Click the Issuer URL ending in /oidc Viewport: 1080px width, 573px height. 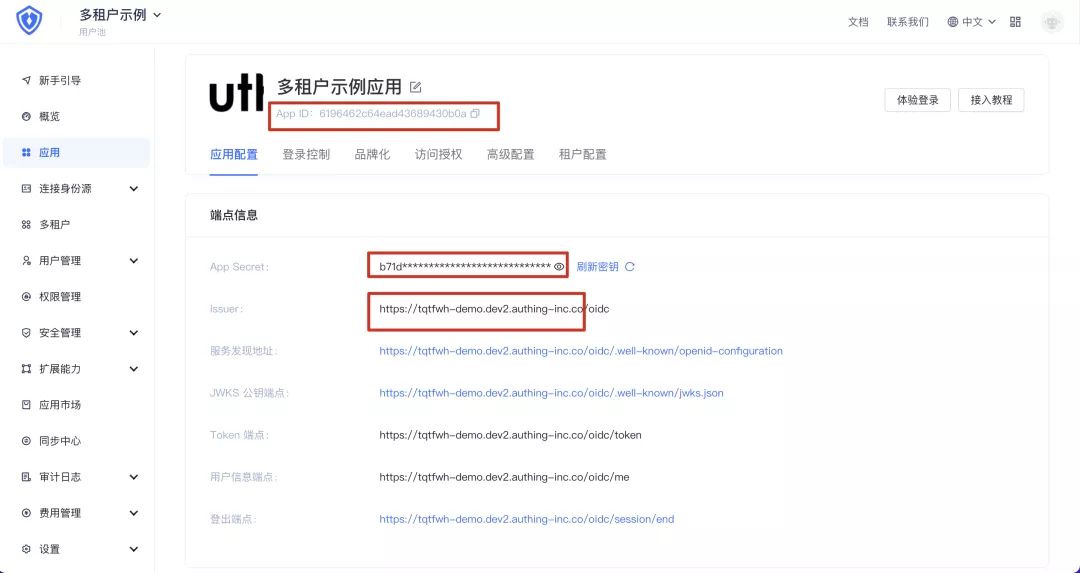pyautogui.click(x=494, y=309)
